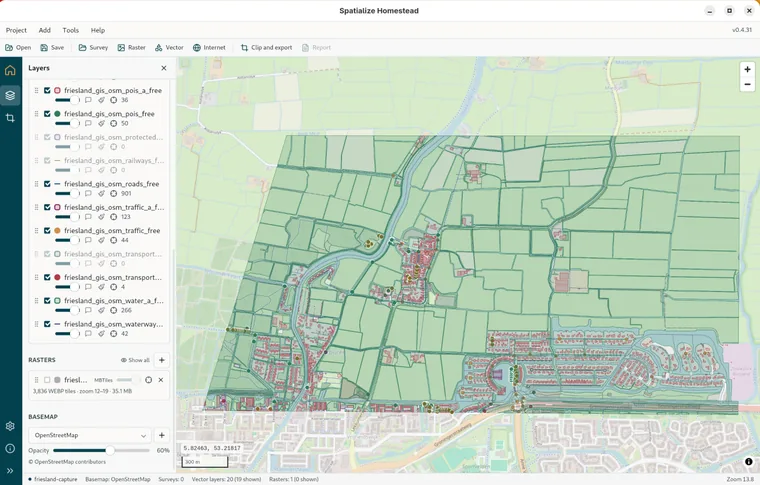Screen dimensions: 760x485
Task: Open the Project menu
Action: click(x=16, y=30)
